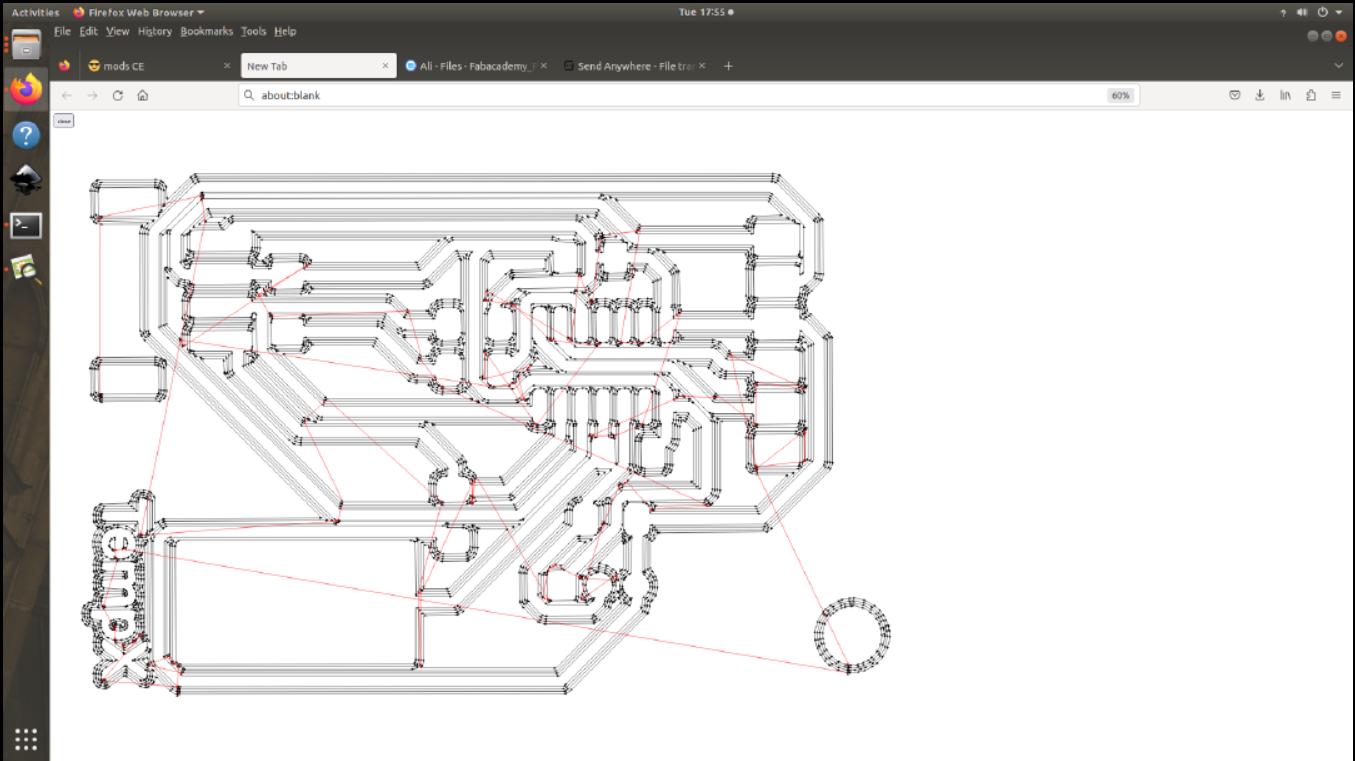Open the system menu dropdown arrow
The image size is (1355, 761).
1338,12
